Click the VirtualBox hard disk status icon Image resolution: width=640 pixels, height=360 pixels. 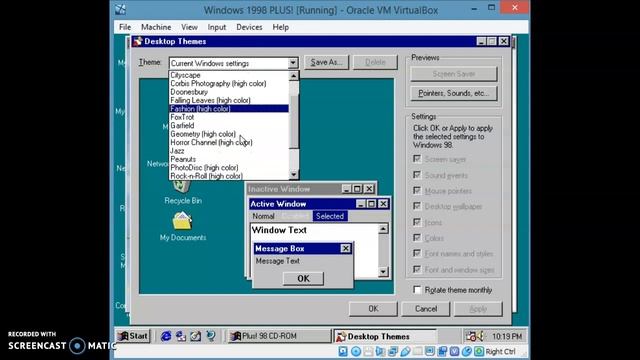pos(343,351)
